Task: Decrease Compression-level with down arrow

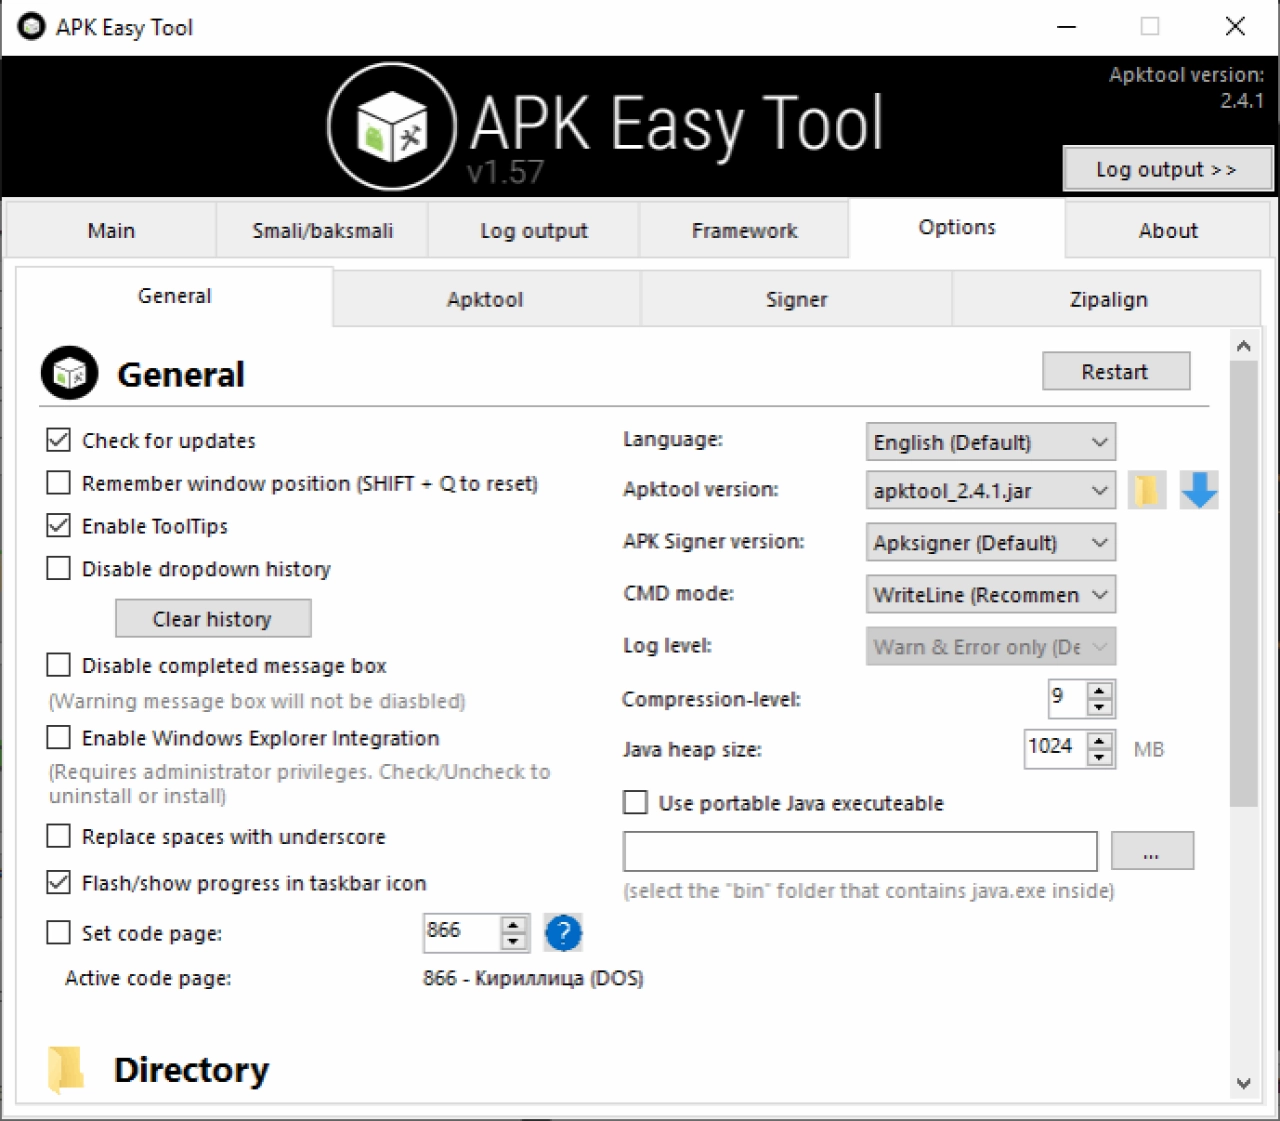Action: pos(1099,707)
